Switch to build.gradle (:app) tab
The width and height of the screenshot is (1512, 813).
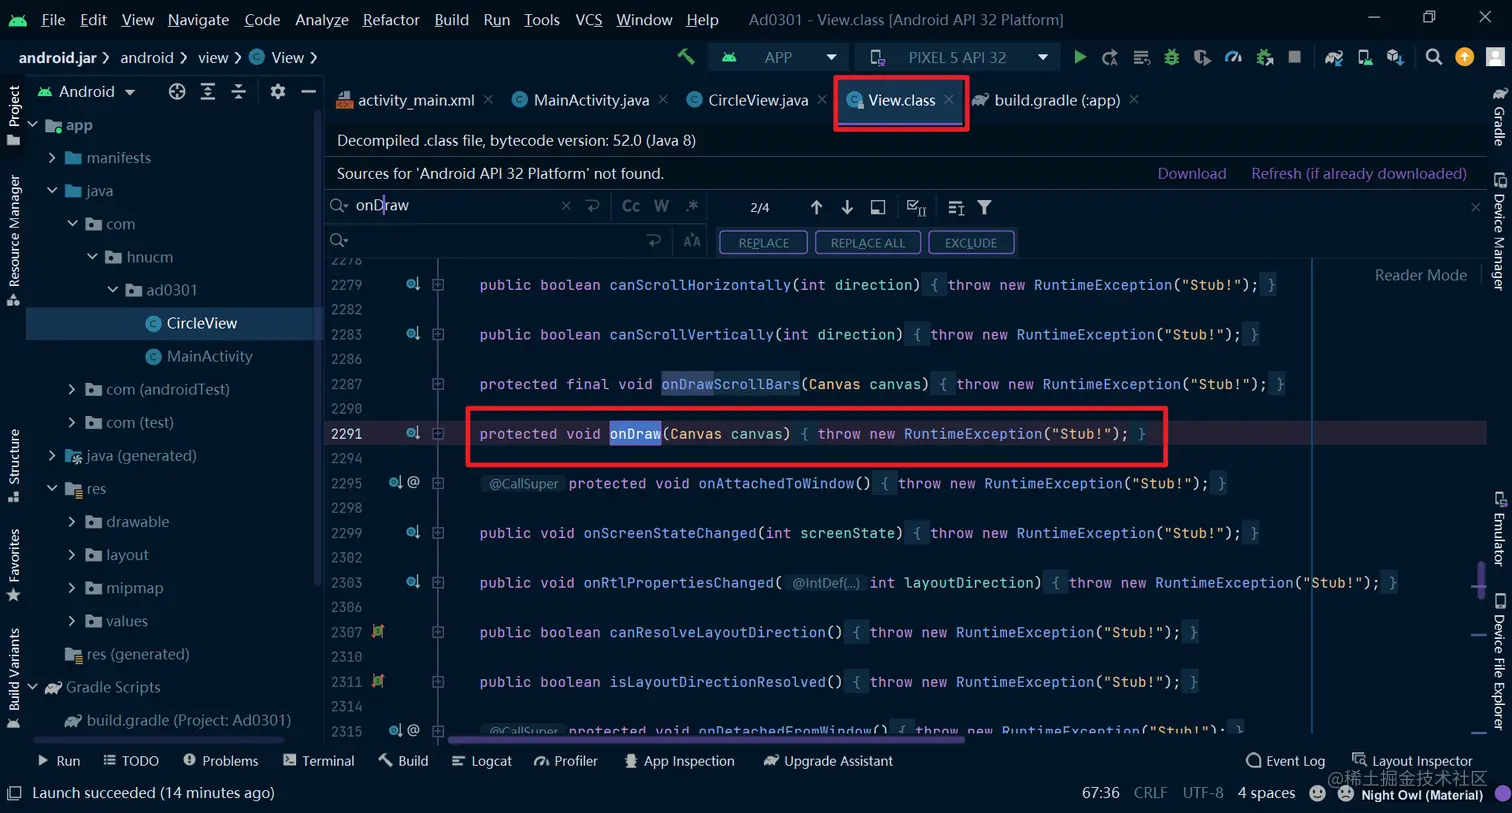[1056, 100]
